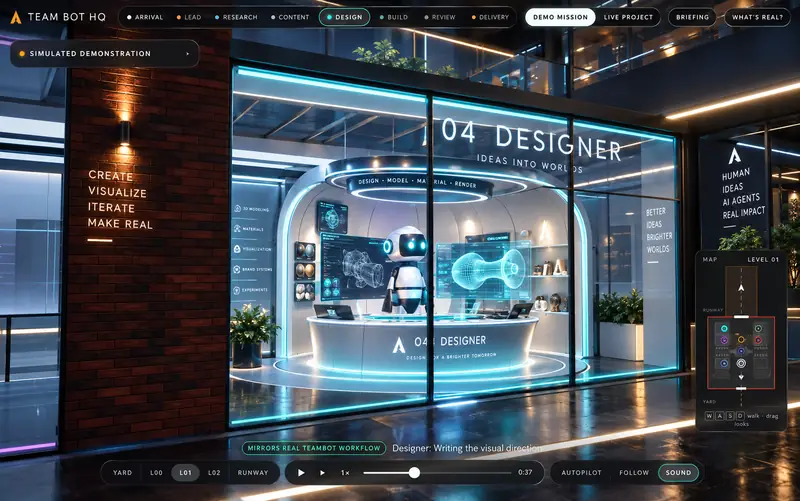
Task: Jump to level L00
Action: (156, 473)
